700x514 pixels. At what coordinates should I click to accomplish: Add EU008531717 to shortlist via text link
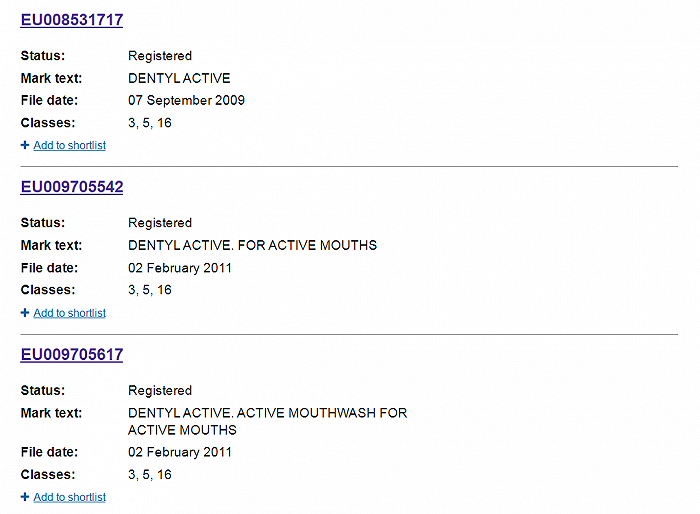click(x=69, y=146)
